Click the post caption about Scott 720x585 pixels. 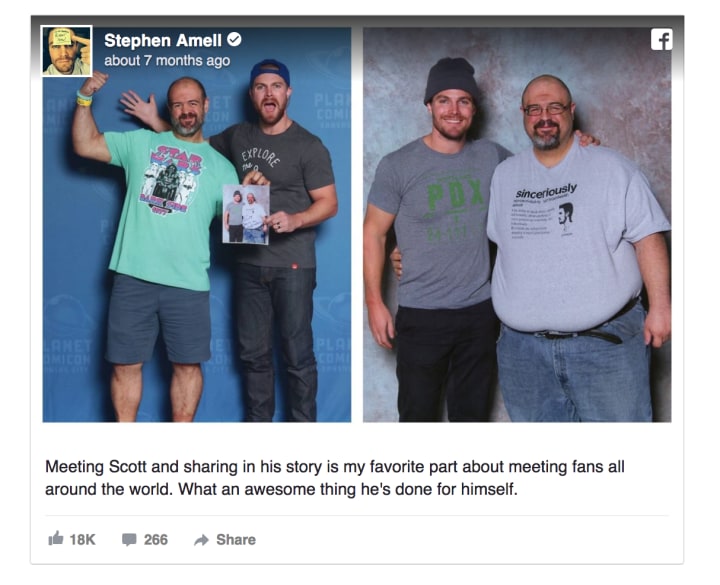pos(334,478)
